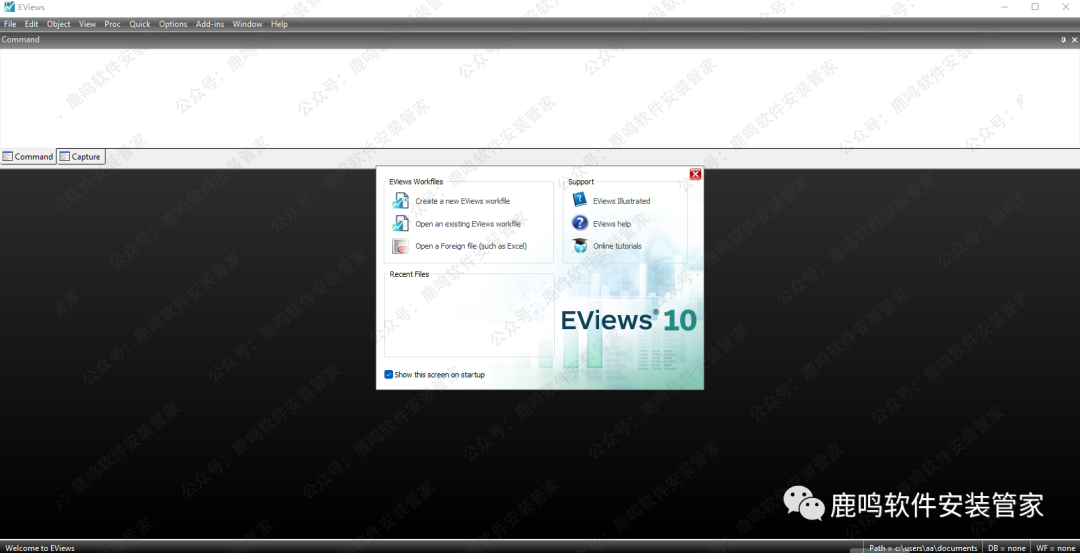The image size is (1080, 553).
Task: Switch to the Capture tab
Action: [x=80, y=157]
